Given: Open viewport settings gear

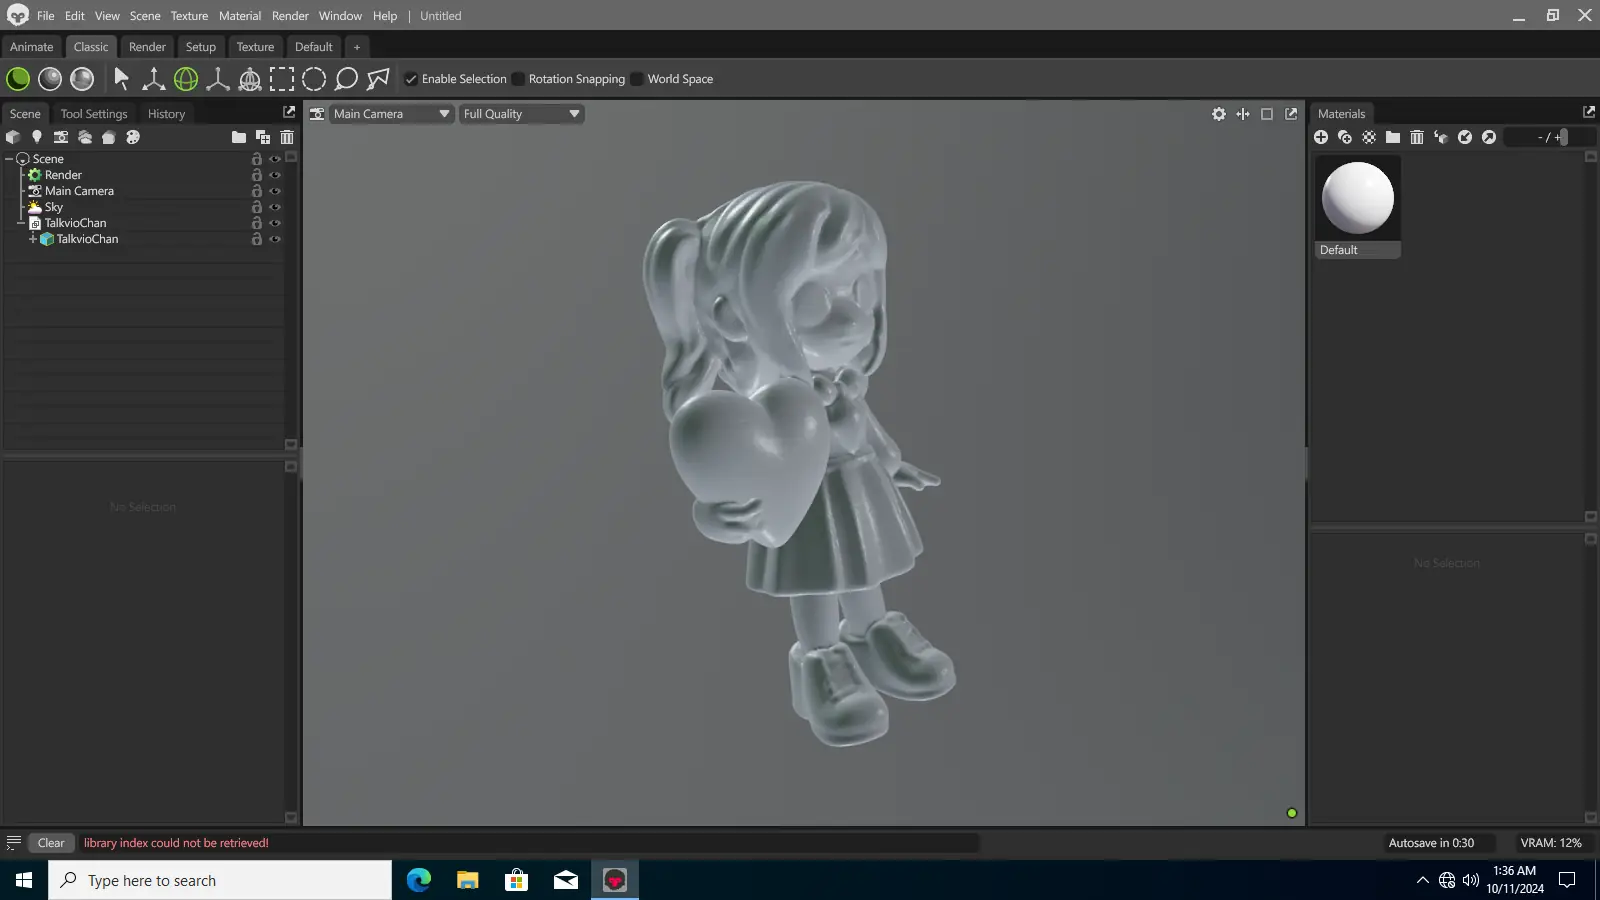Looking at the screenshot, I should coord(1219,114).
